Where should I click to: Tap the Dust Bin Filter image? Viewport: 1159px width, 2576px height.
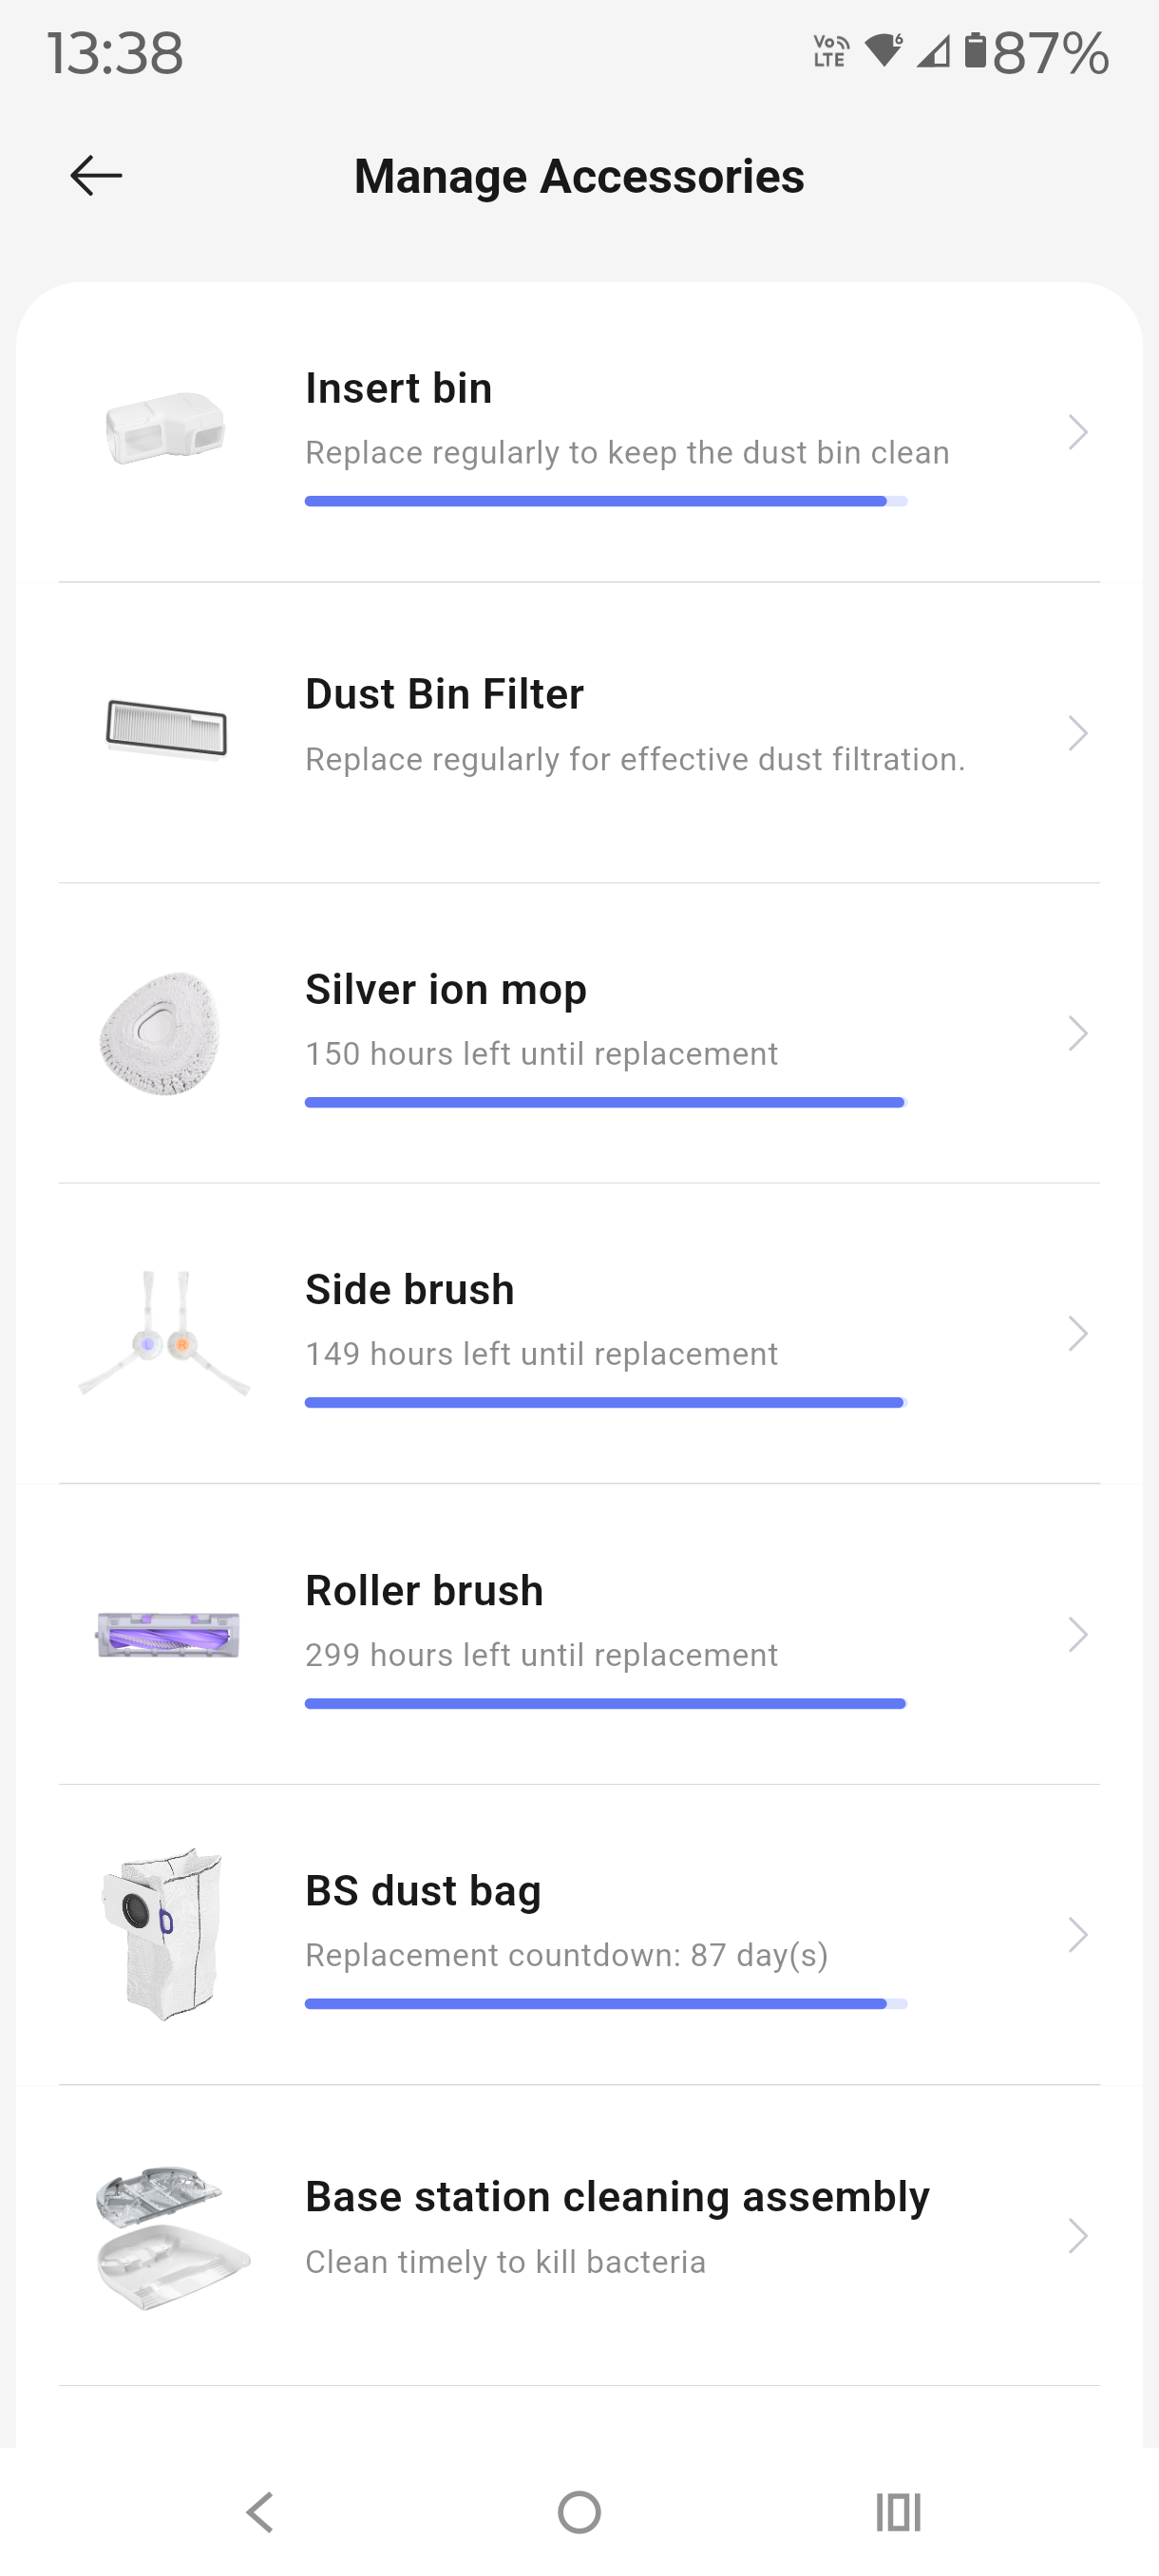[x=167, y=730]
